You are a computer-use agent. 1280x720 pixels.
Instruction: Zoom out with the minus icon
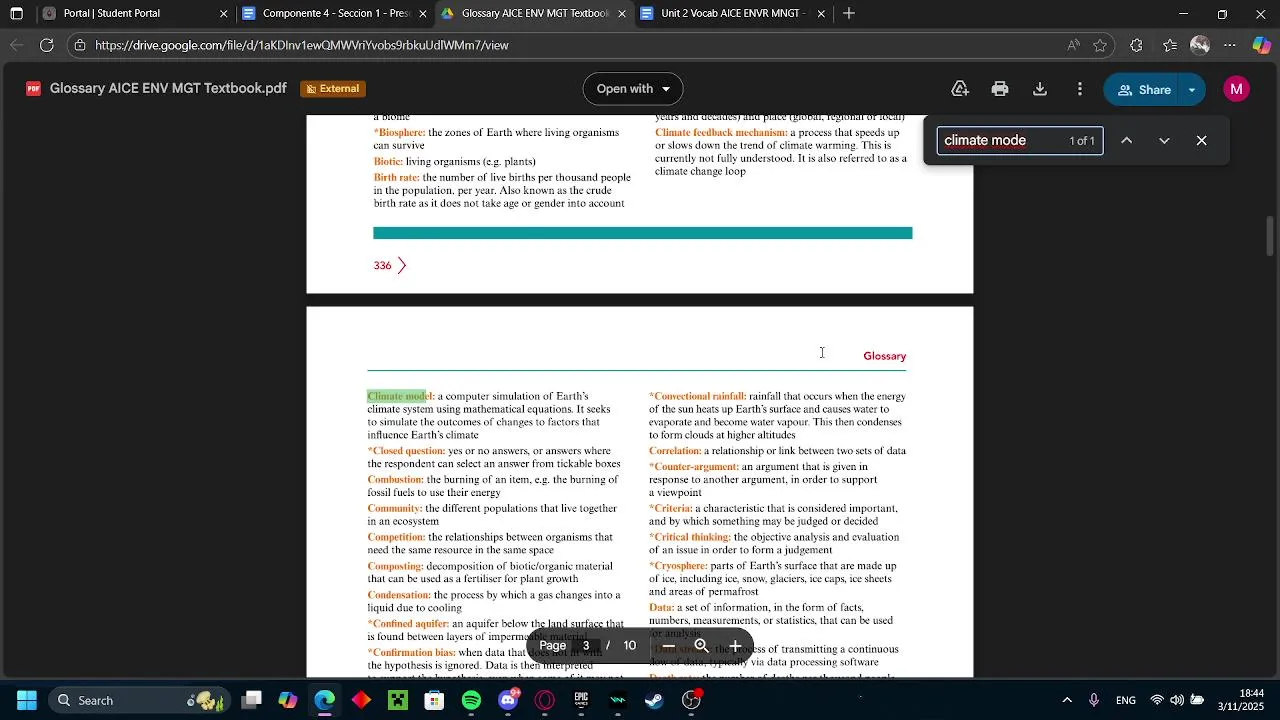[x=668, y=646]
